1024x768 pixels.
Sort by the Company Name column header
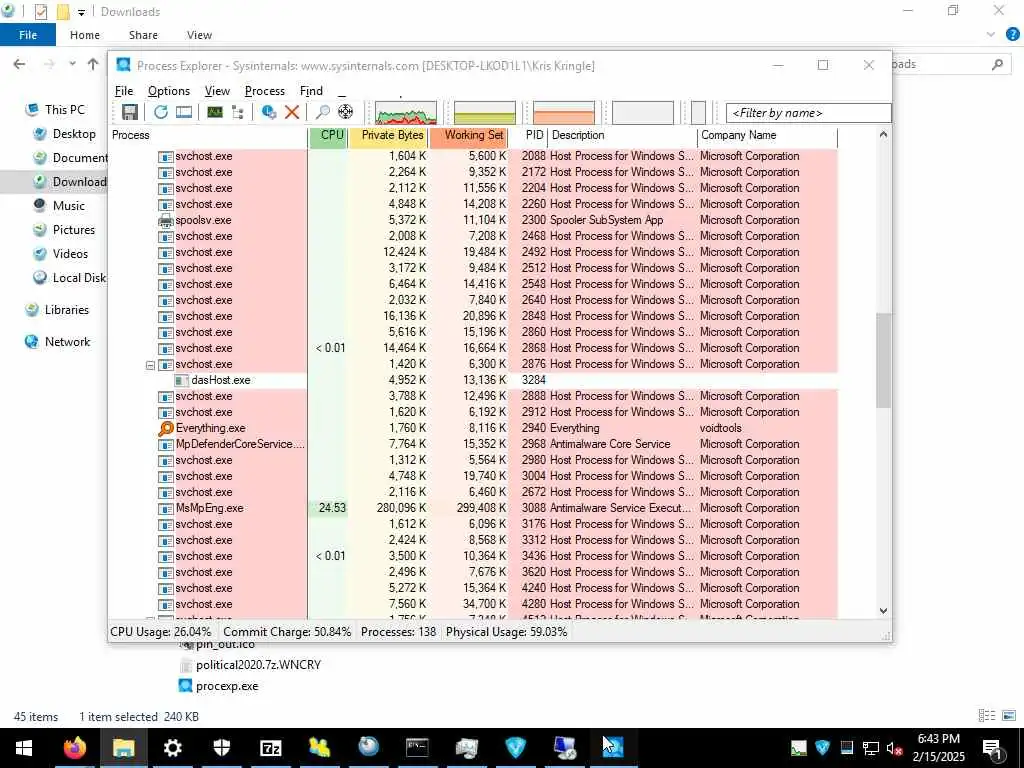coord(767,135)
